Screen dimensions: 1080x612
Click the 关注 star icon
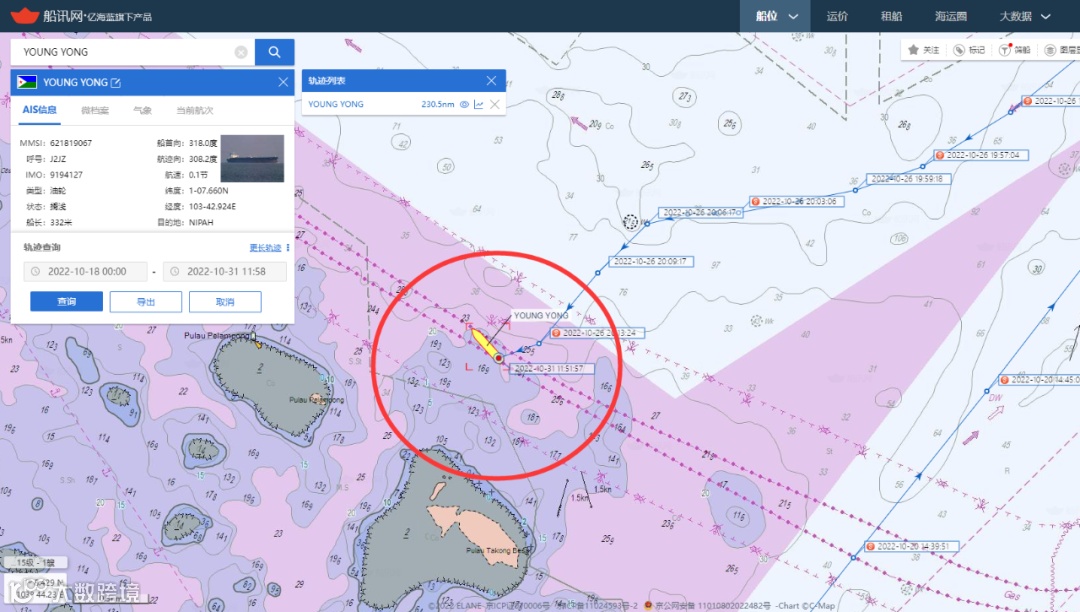913,50
